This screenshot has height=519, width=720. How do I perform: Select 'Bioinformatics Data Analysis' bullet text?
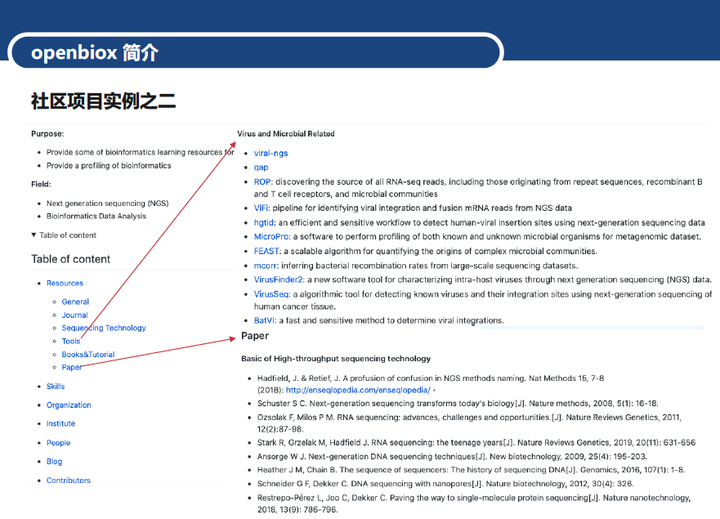click(x=96, y=216)
